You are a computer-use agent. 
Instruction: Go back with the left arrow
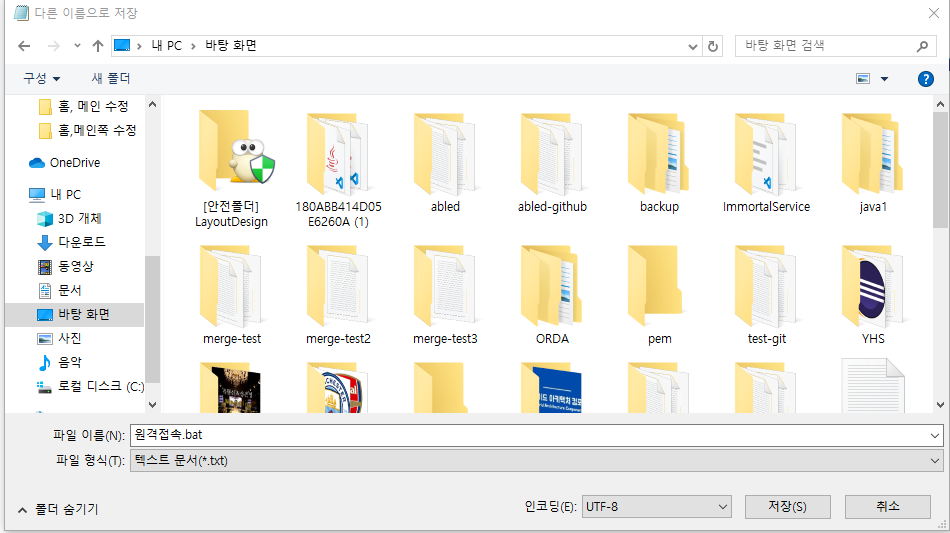point(24,46)
